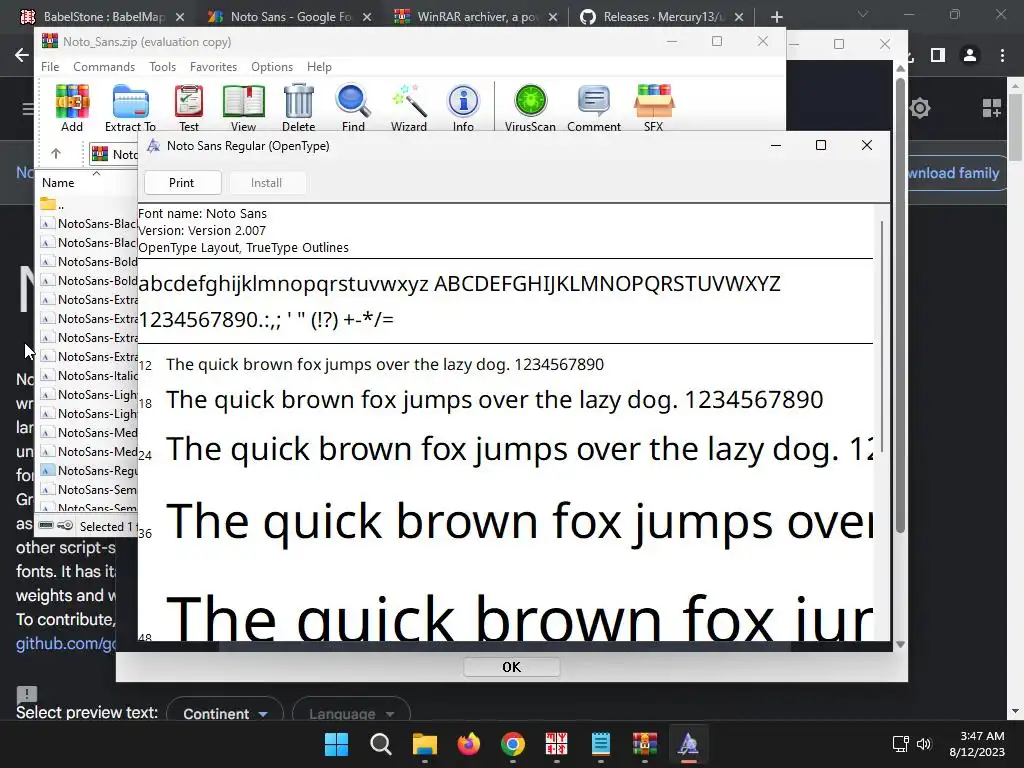Open BabelMap from the taskbar

(556, 744)
